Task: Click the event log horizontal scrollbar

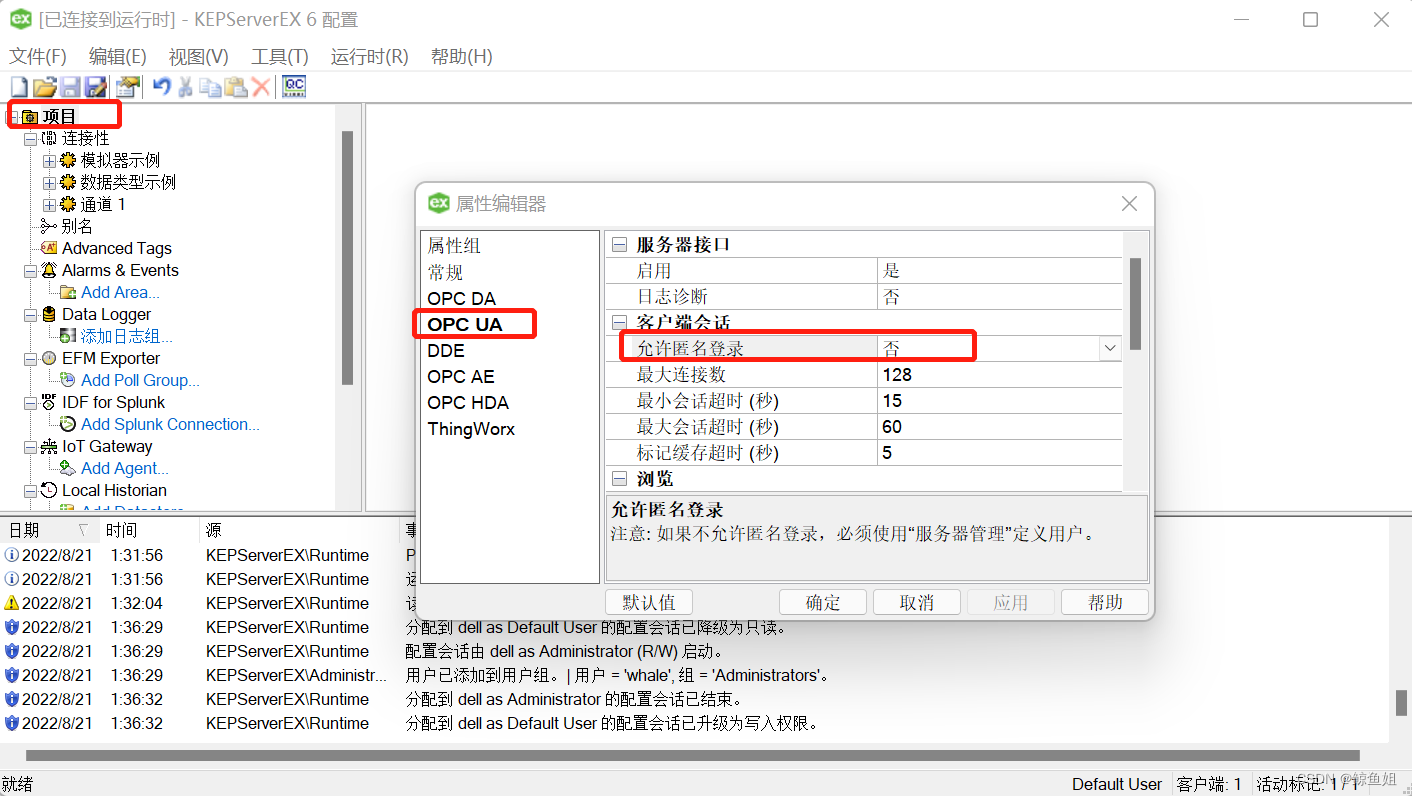Action: click(x=693, y=756)
